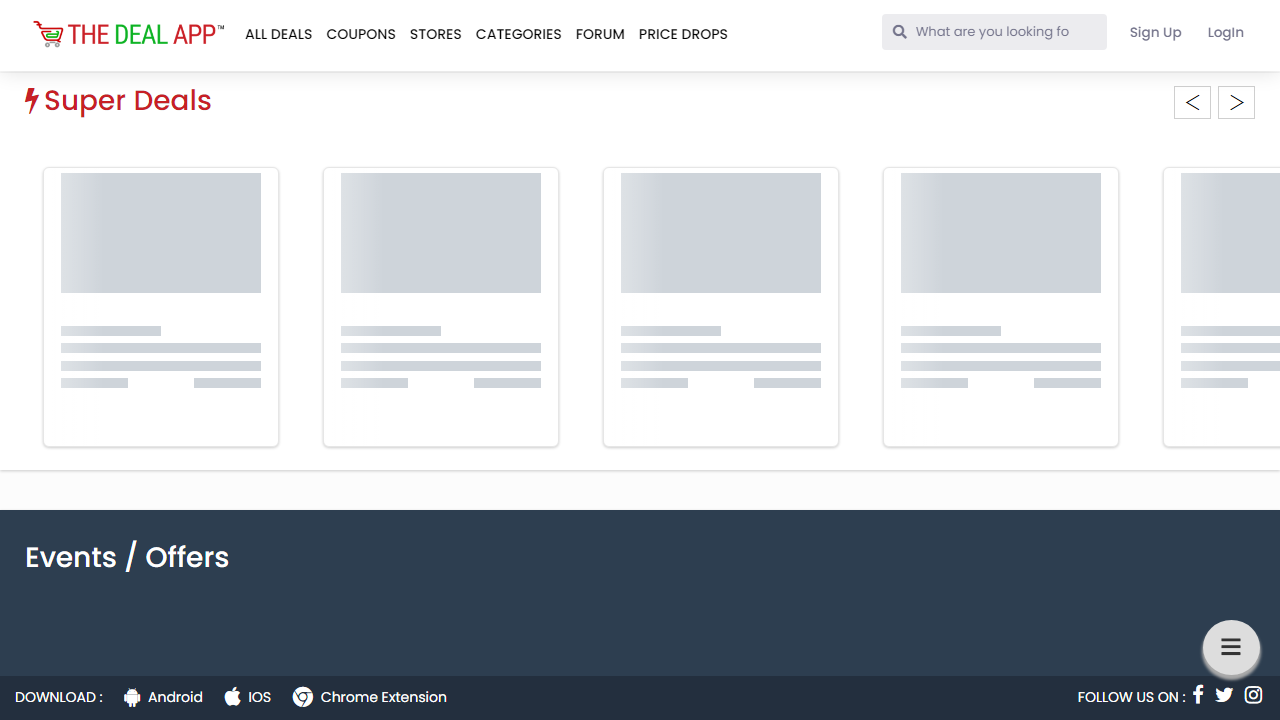Browse the Categories menu
Screen dimensions: 1280x720
point(518,34)
